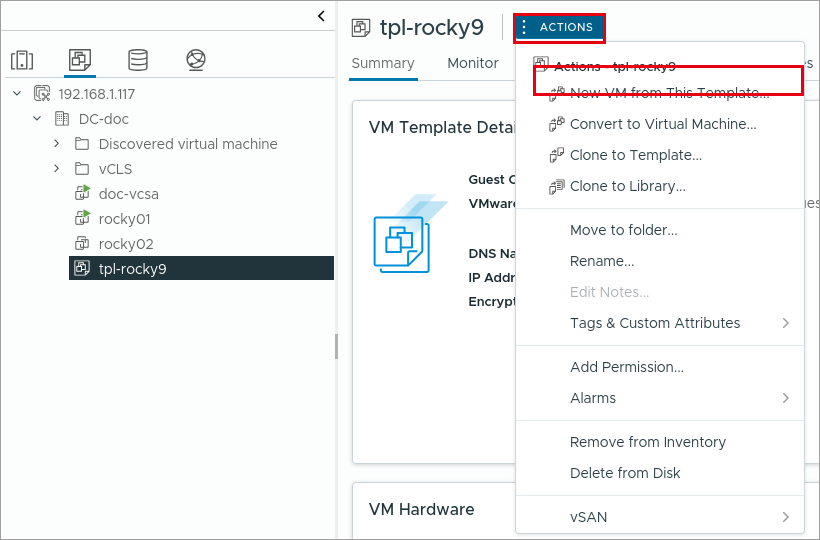Click the vCenter server icon beside 192.168.1.117

coord(42,94)
